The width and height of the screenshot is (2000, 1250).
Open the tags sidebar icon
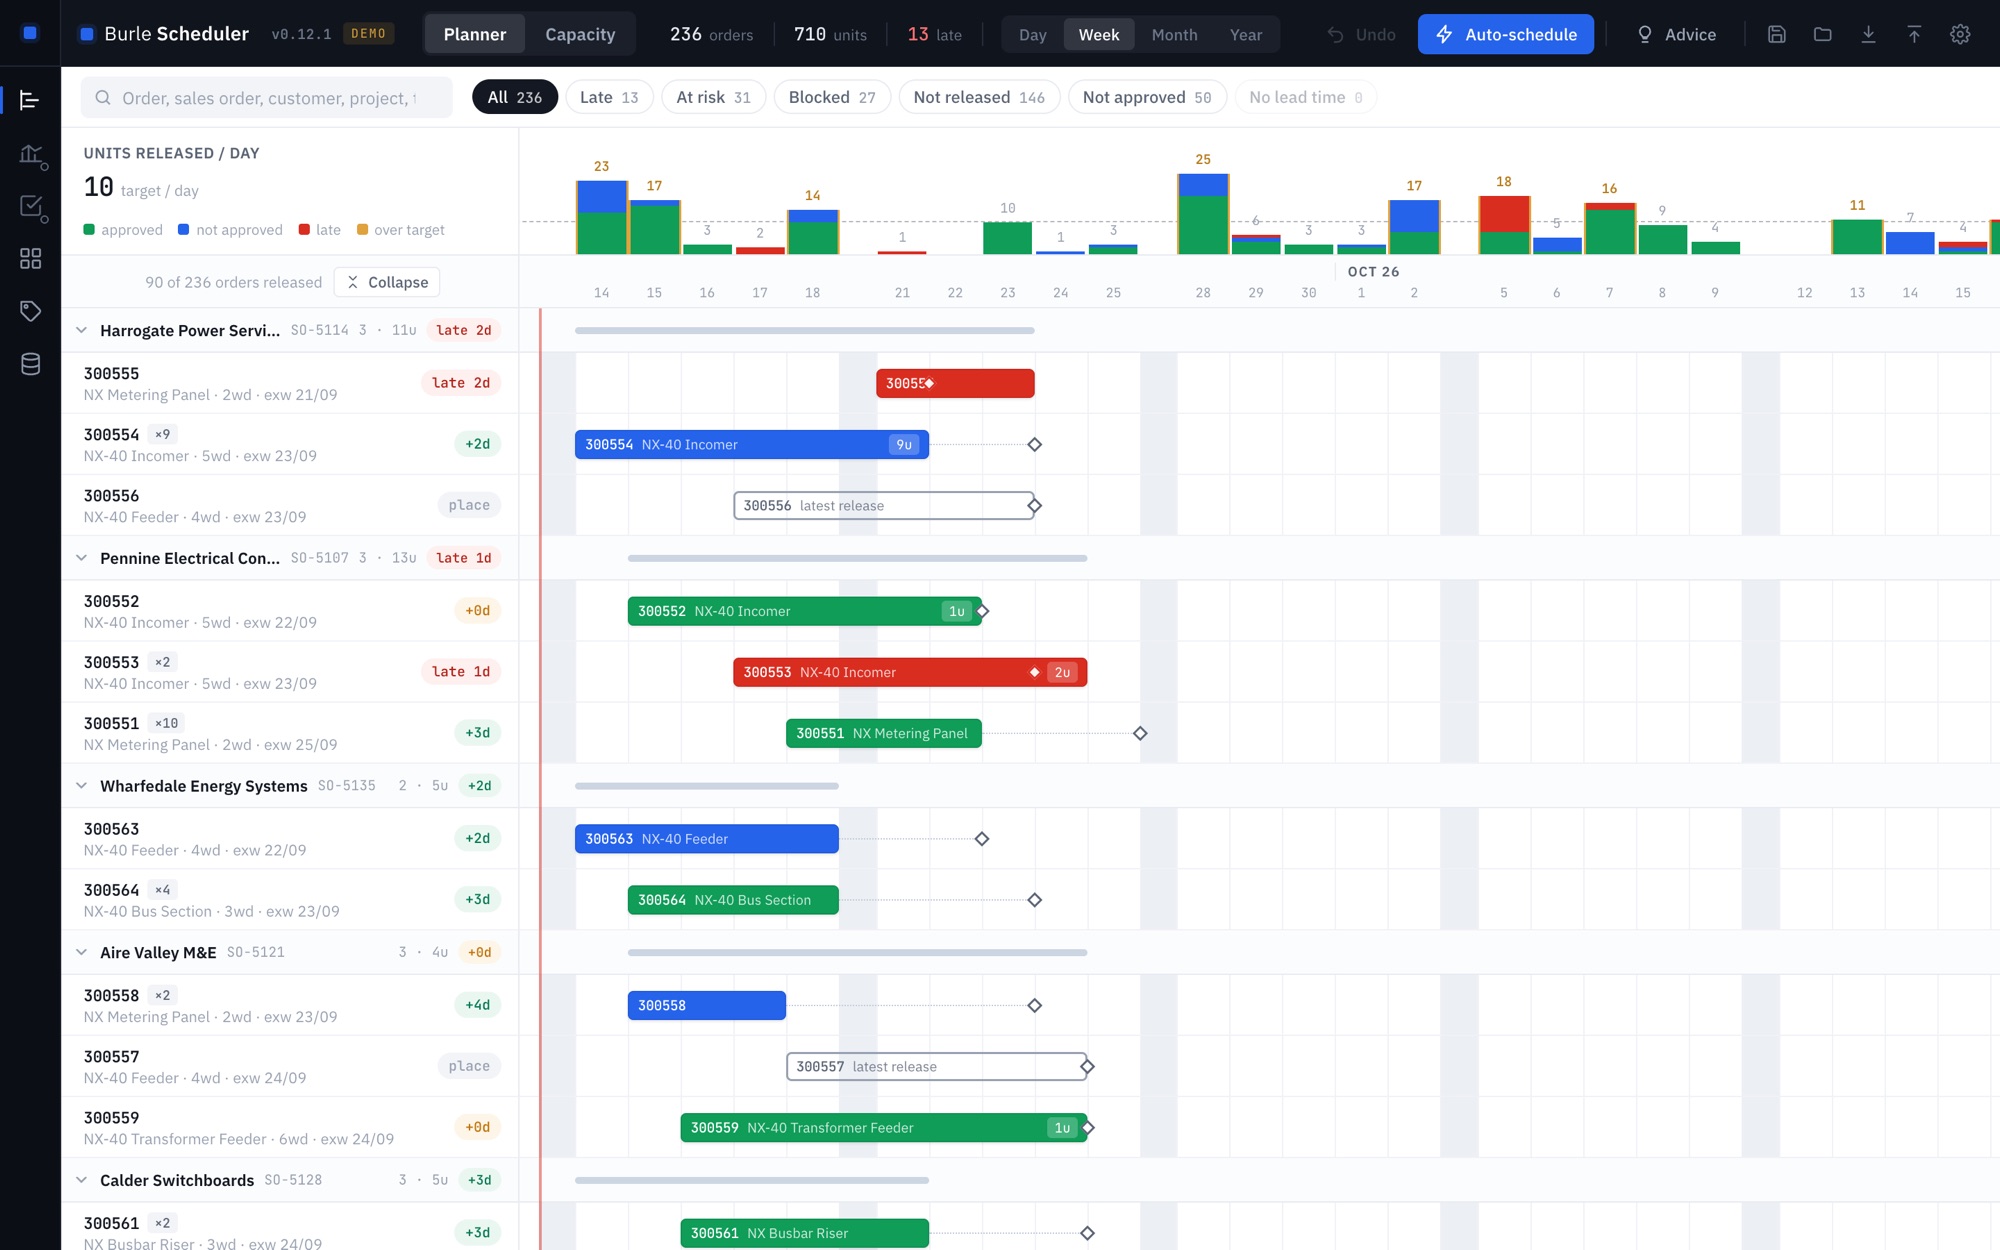coord(30,311)
